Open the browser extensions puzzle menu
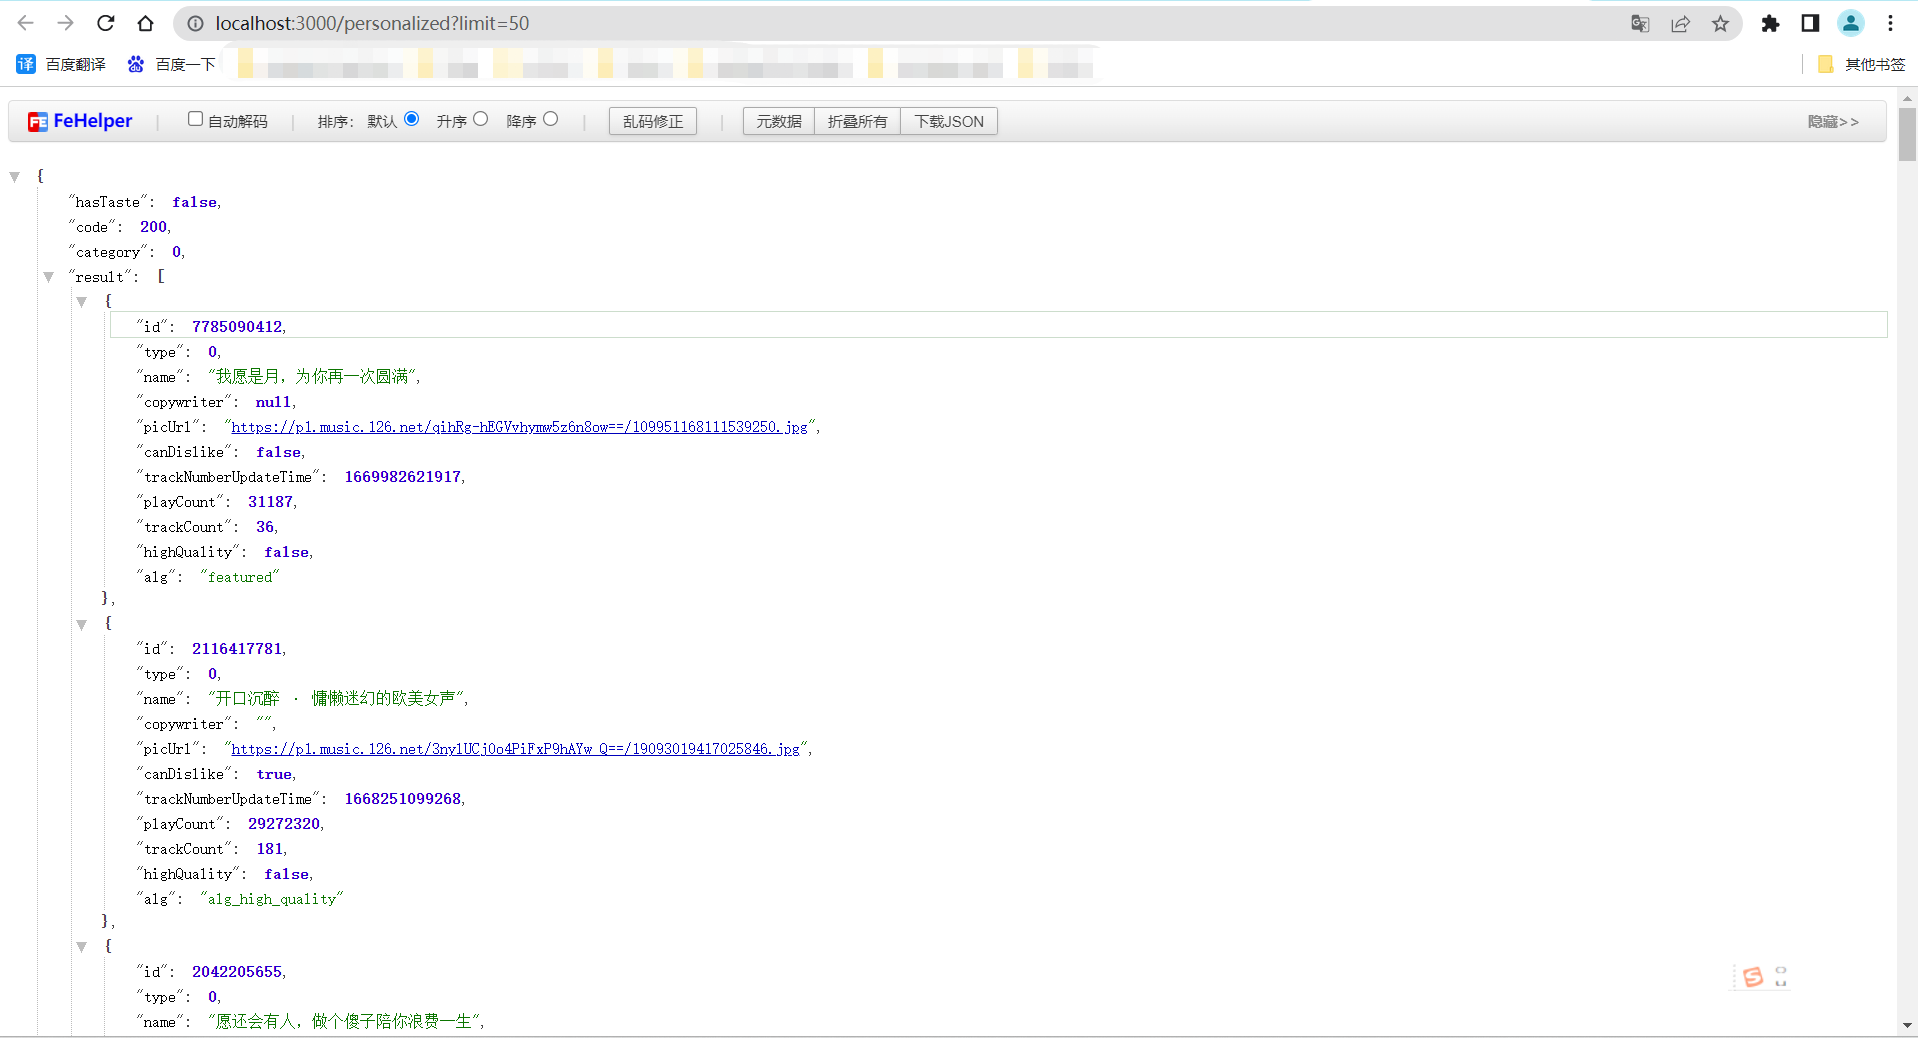The image size is (1918, 1038). coord(1770,23)
